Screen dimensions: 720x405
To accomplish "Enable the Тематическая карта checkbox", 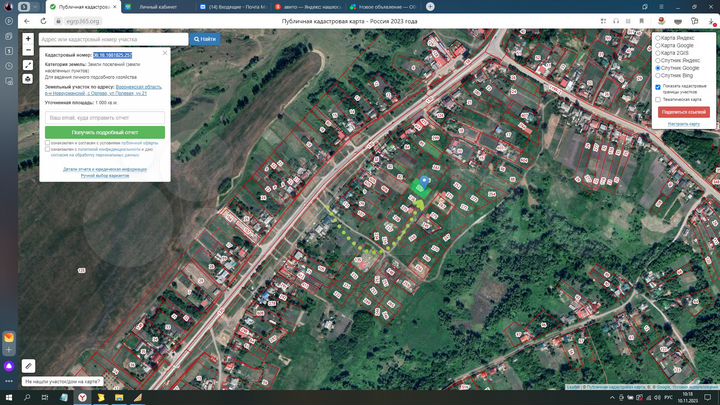I will pyautogui.click(x=658, y=99).
